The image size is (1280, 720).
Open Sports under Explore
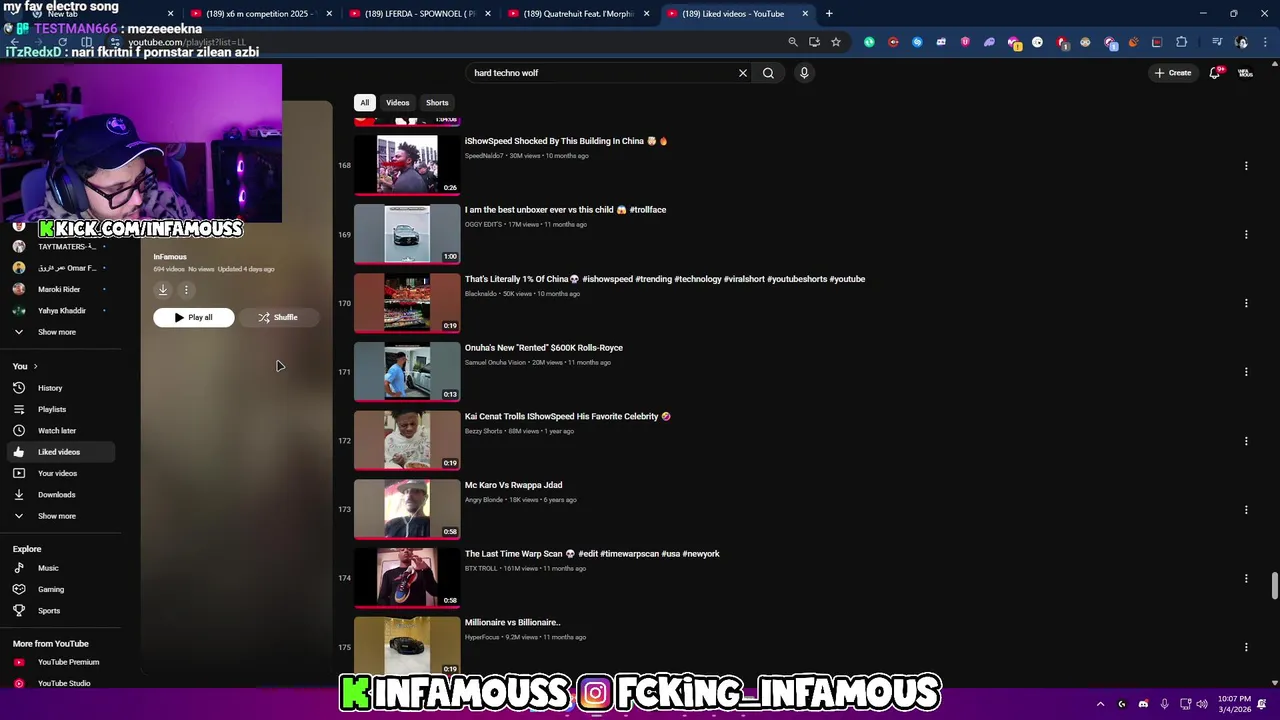point(60,611)
